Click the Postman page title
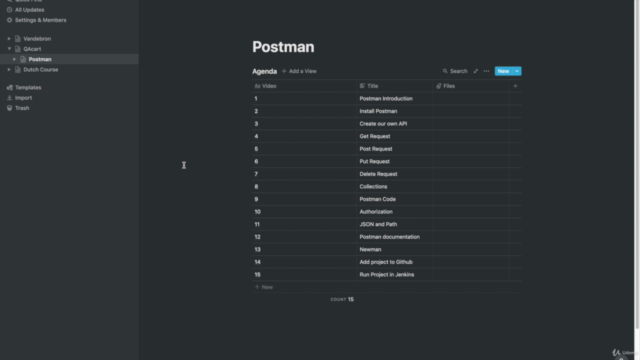This screenshot has height=360, width=640. 283,47
